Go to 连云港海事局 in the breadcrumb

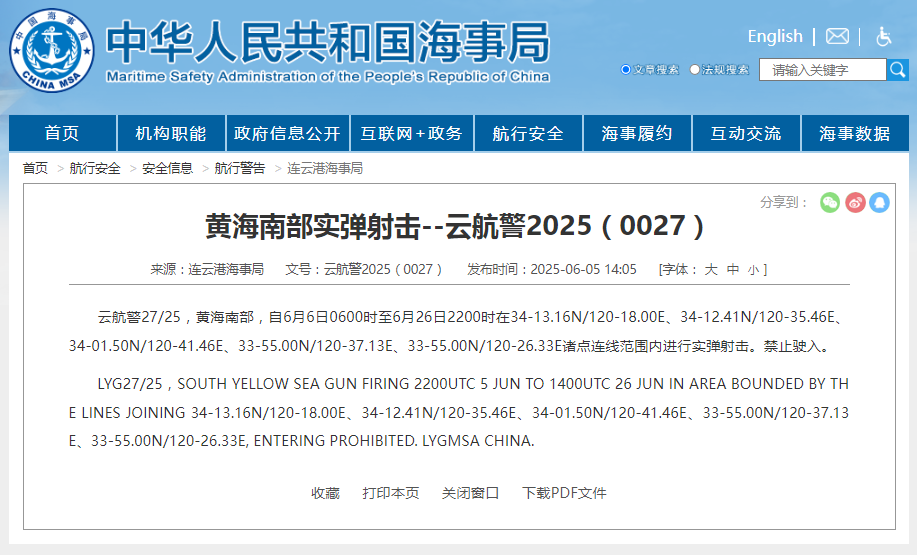[325, 168]
